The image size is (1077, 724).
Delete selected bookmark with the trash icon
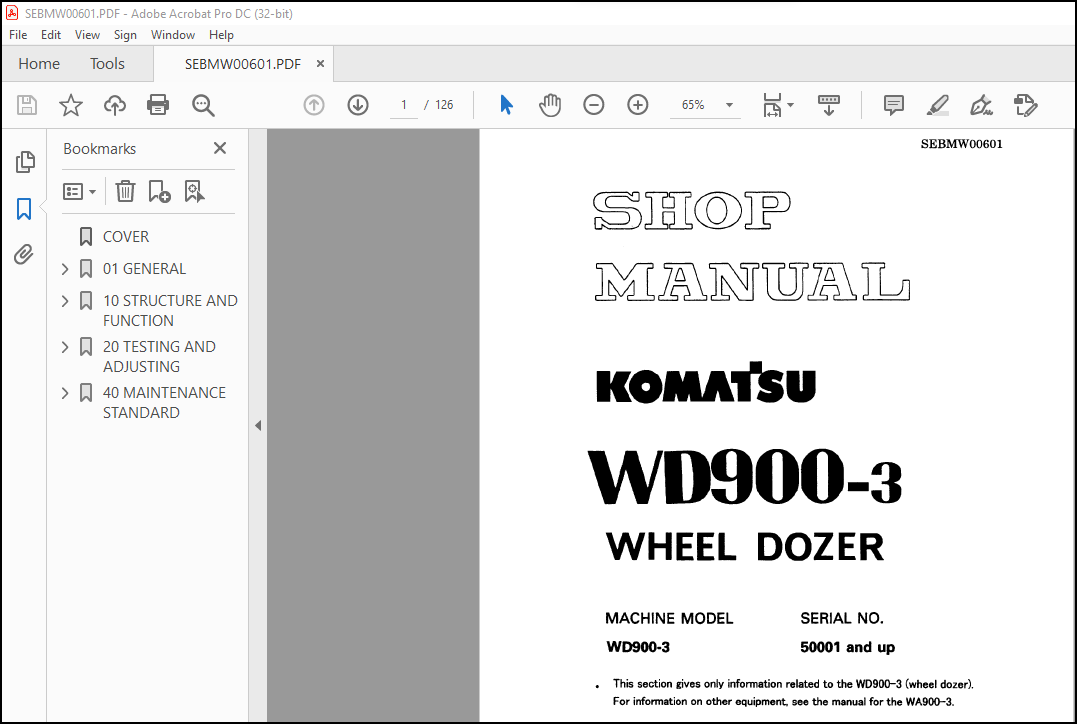[125, 192]
